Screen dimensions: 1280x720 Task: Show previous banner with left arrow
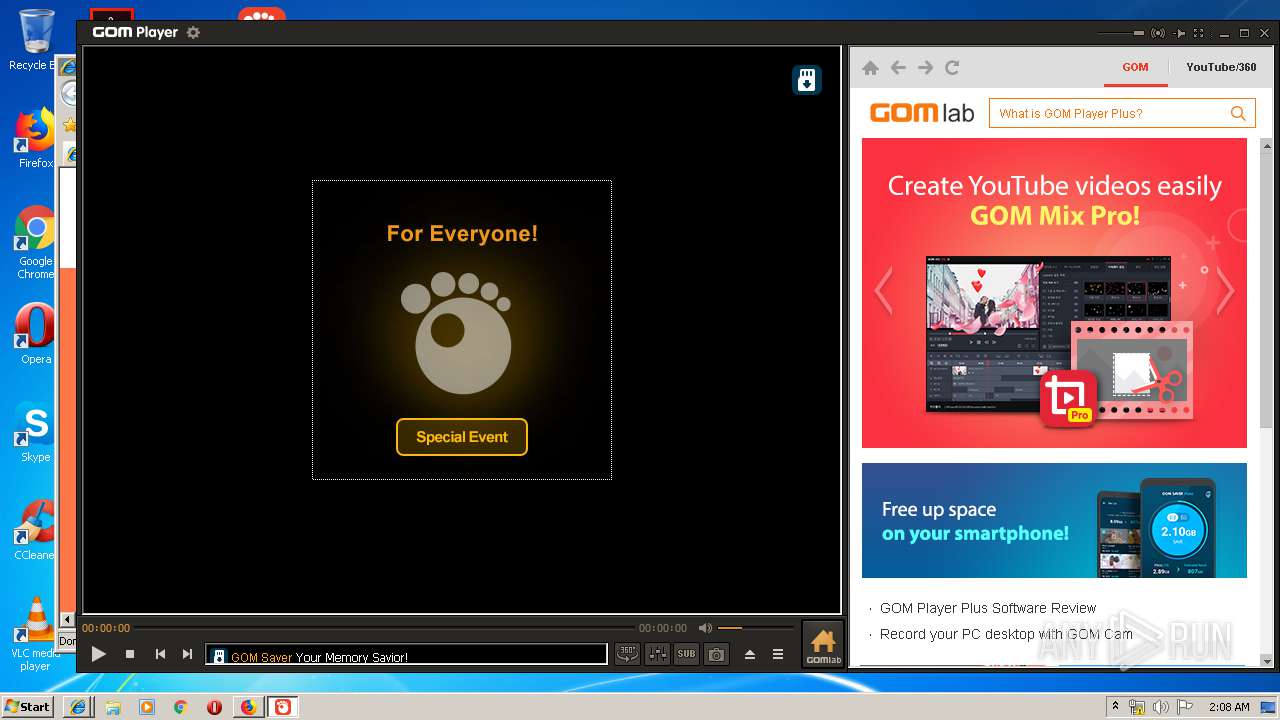click(883, 291)
